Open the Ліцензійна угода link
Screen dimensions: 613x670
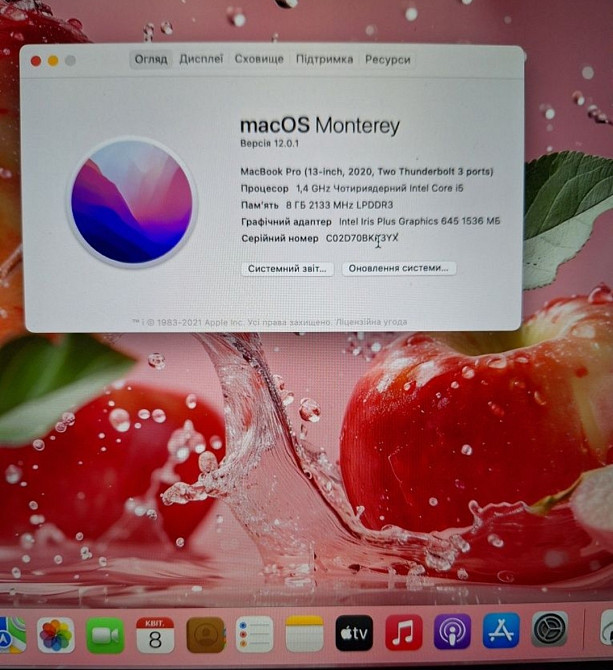coord(371,322)
